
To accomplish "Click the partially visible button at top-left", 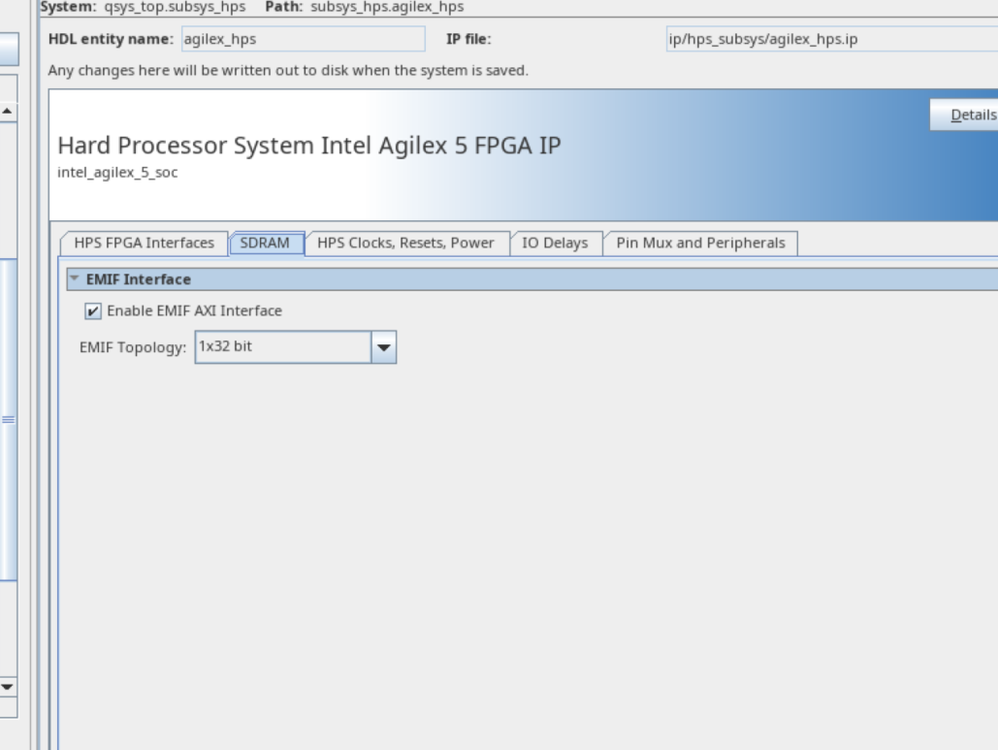I will point(9,50).
